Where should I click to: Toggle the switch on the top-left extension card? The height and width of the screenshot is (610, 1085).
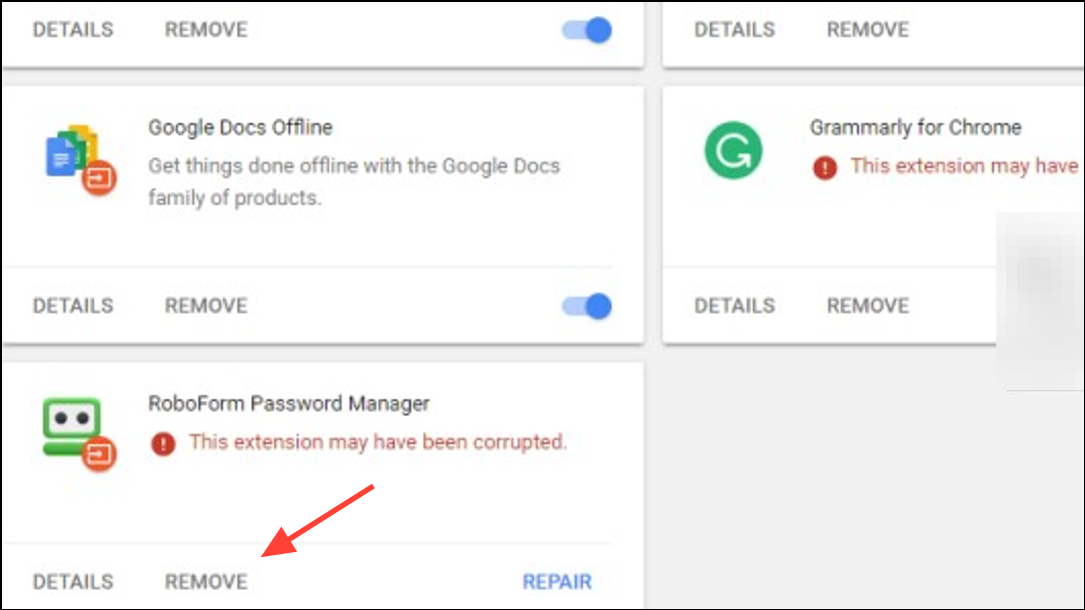tap(587, 30)
